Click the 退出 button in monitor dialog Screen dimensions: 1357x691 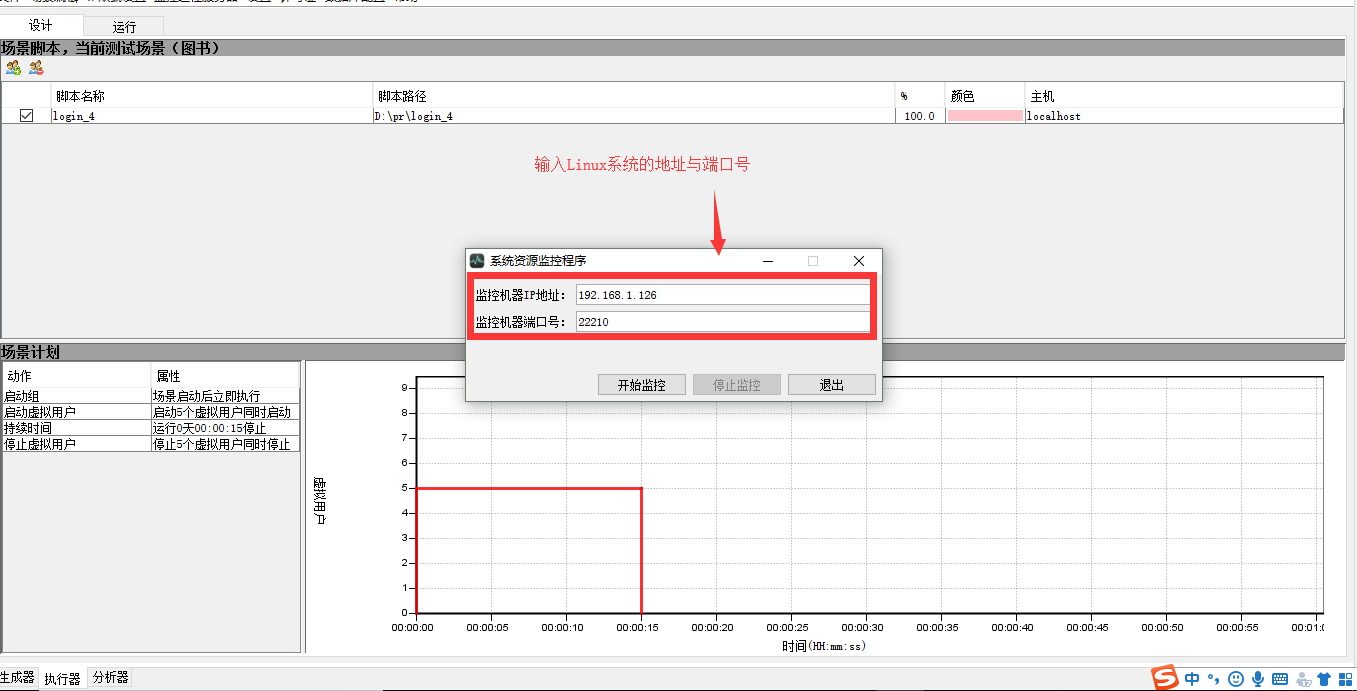(831, 385)
